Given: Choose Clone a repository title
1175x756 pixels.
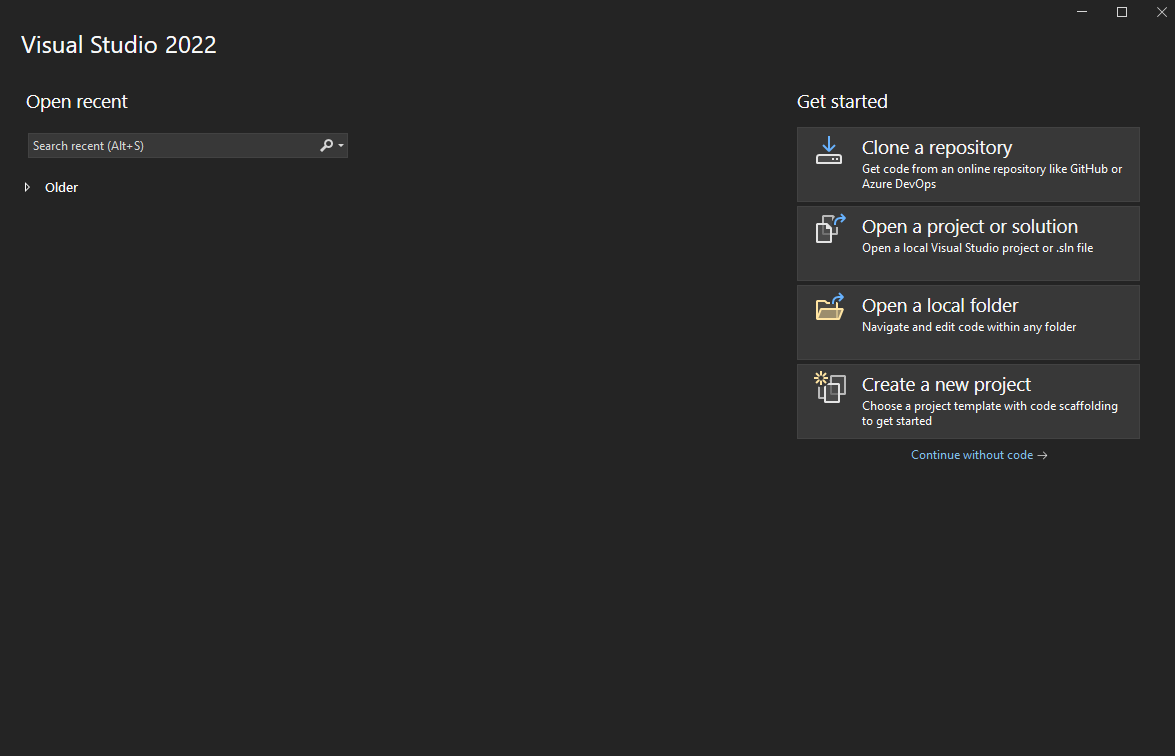Looking at the screenshot, I should pyautogui.click(x=937, y=148).
